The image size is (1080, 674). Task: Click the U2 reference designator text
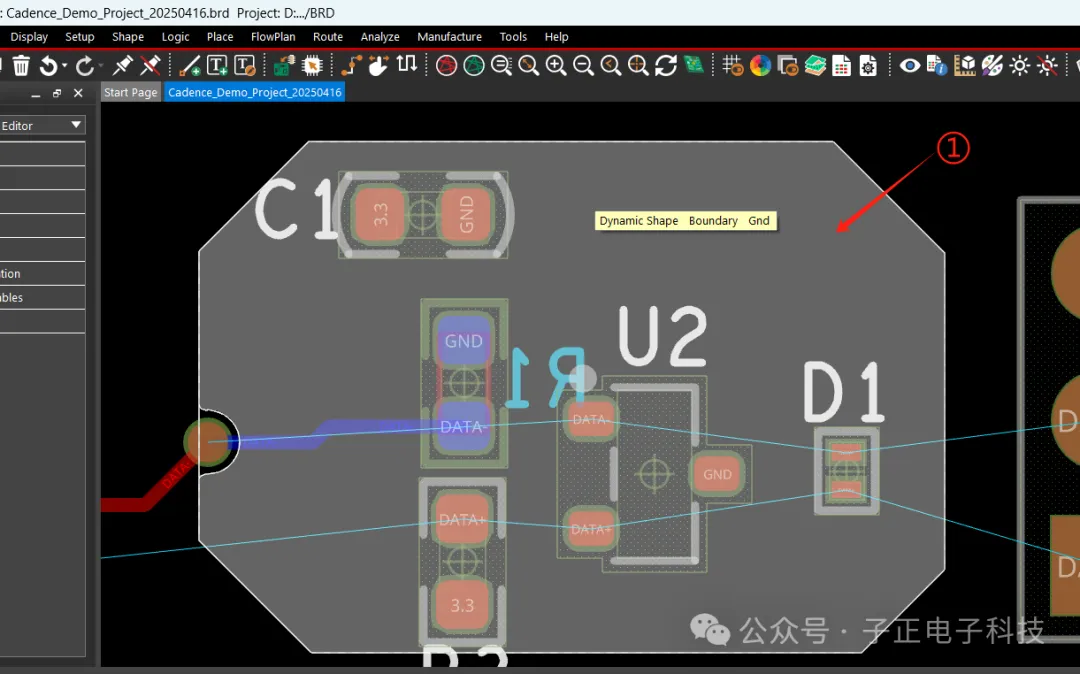click(x=663, y=336)
